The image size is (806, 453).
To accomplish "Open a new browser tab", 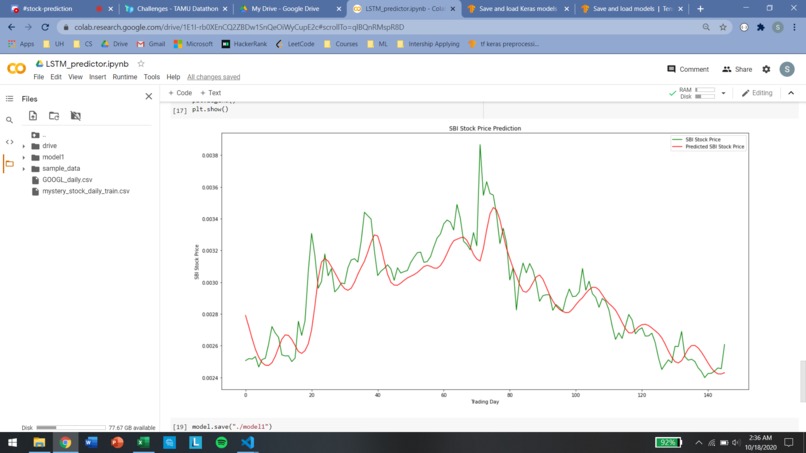I will coord(700,9).
